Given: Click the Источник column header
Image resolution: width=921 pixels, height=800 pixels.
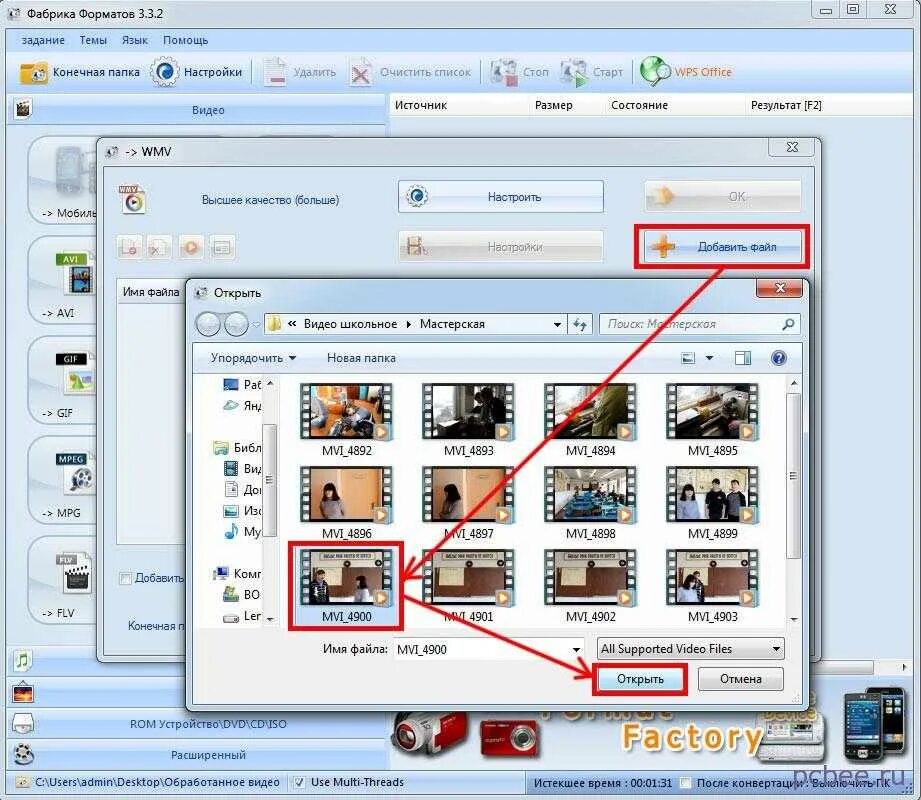Looking at the screenshot, I should 421,105.
